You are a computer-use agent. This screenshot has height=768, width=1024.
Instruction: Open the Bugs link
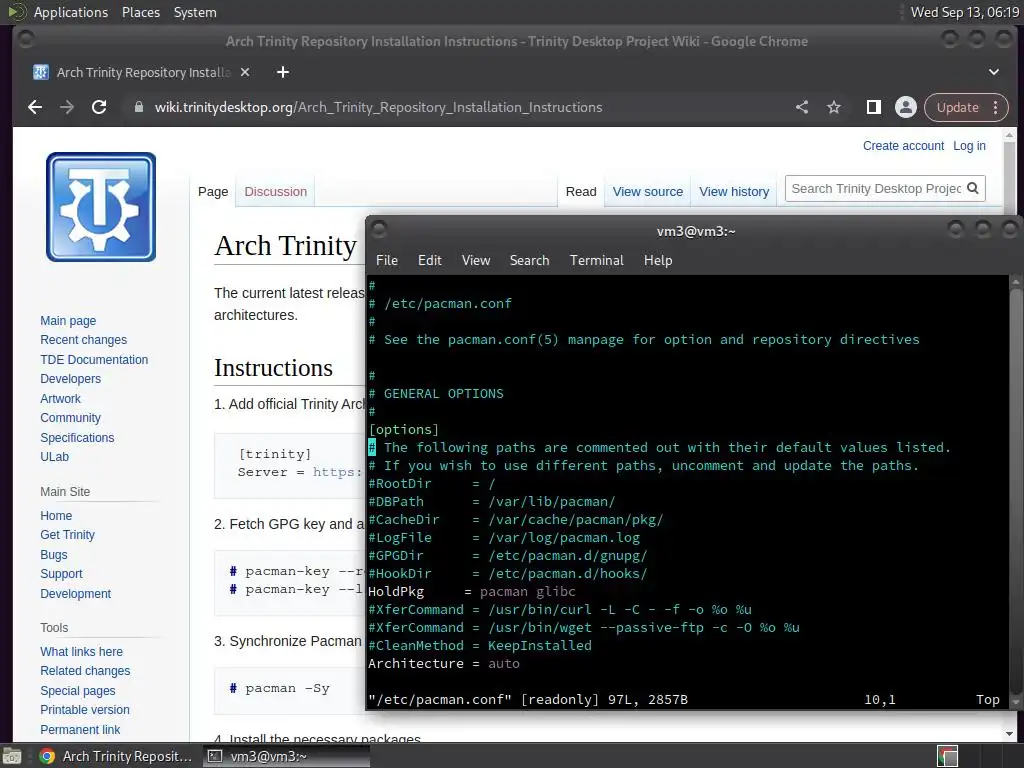(54, 554)
